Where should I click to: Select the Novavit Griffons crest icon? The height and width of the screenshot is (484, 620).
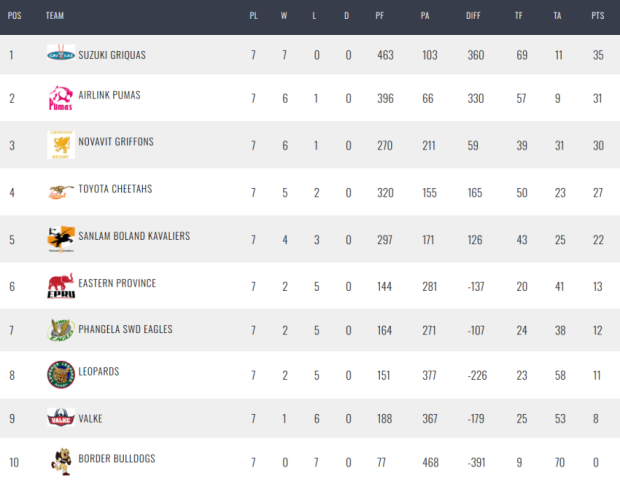(x=61, y=145)
